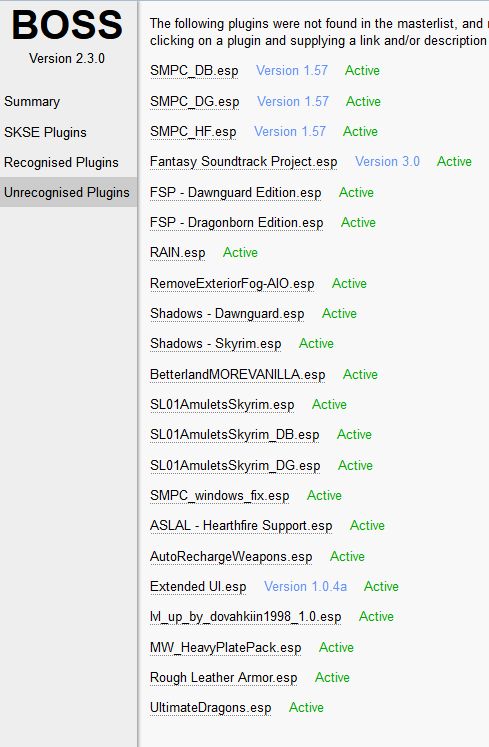Click Active status of AutoRechargeWeapons.esp

coord(347,556)
